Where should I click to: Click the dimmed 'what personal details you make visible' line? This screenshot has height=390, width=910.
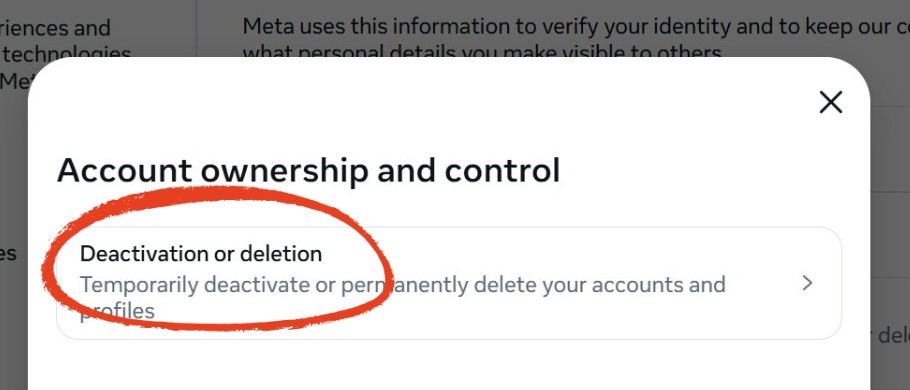(482, 53)
